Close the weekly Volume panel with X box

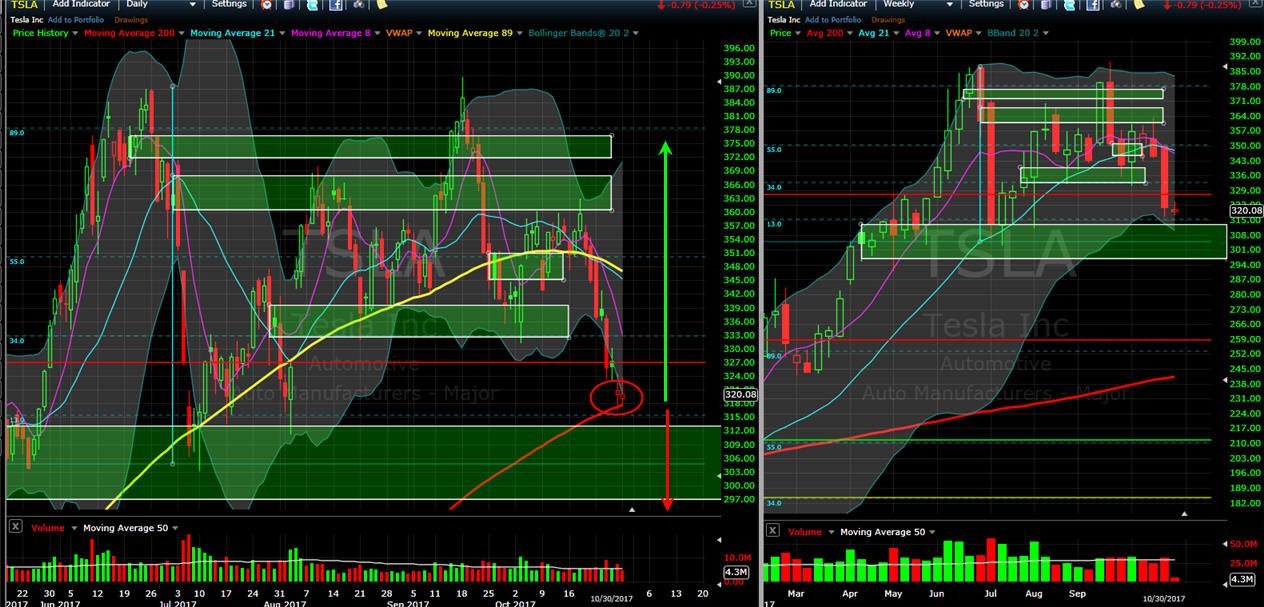[773, 531]
